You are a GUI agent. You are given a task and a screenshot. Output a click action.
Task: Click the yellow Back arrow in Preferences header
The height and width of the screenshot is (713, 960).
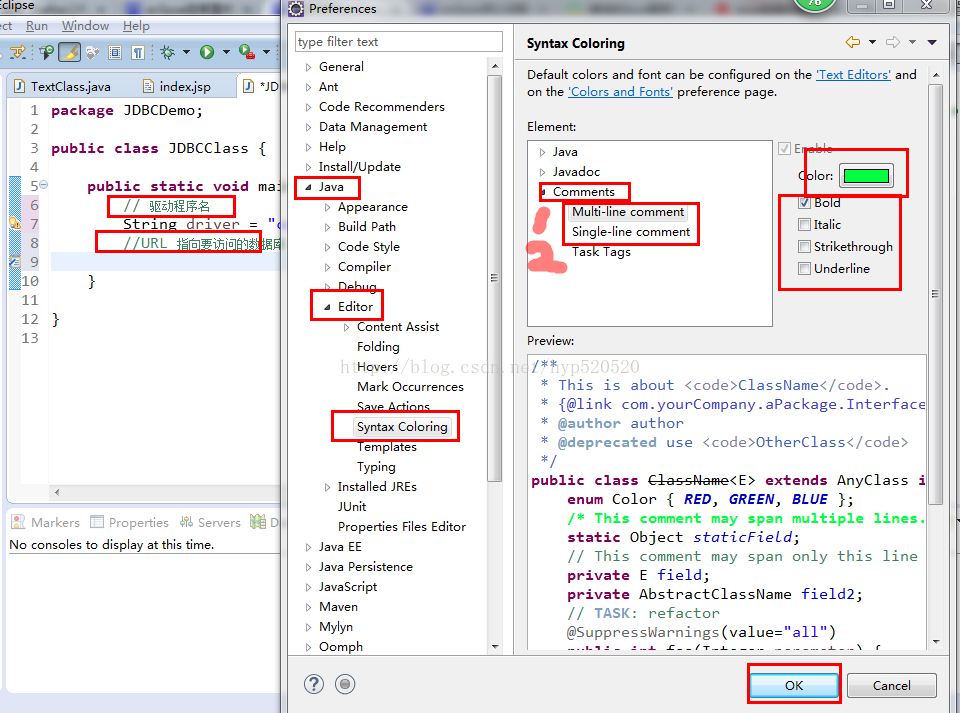tap(852, 42)
